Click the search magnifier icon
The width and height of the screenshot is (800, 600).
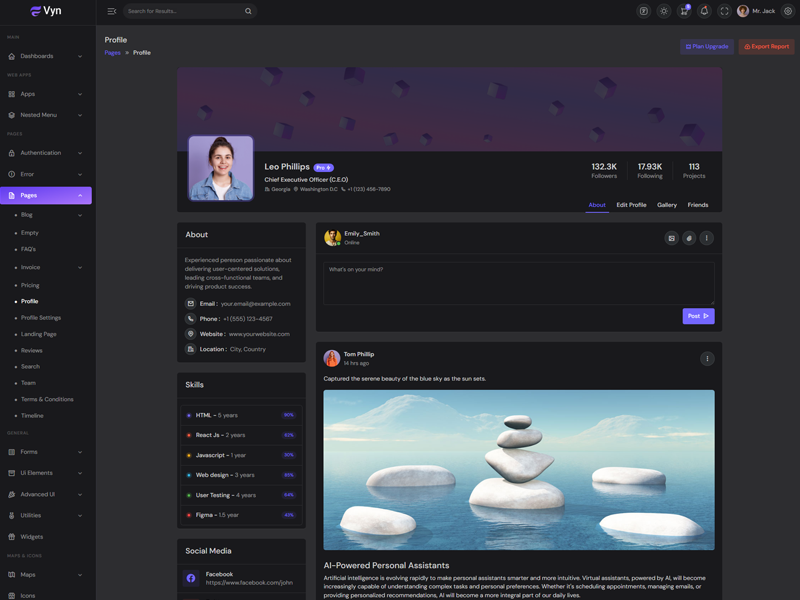click(248, 11)
